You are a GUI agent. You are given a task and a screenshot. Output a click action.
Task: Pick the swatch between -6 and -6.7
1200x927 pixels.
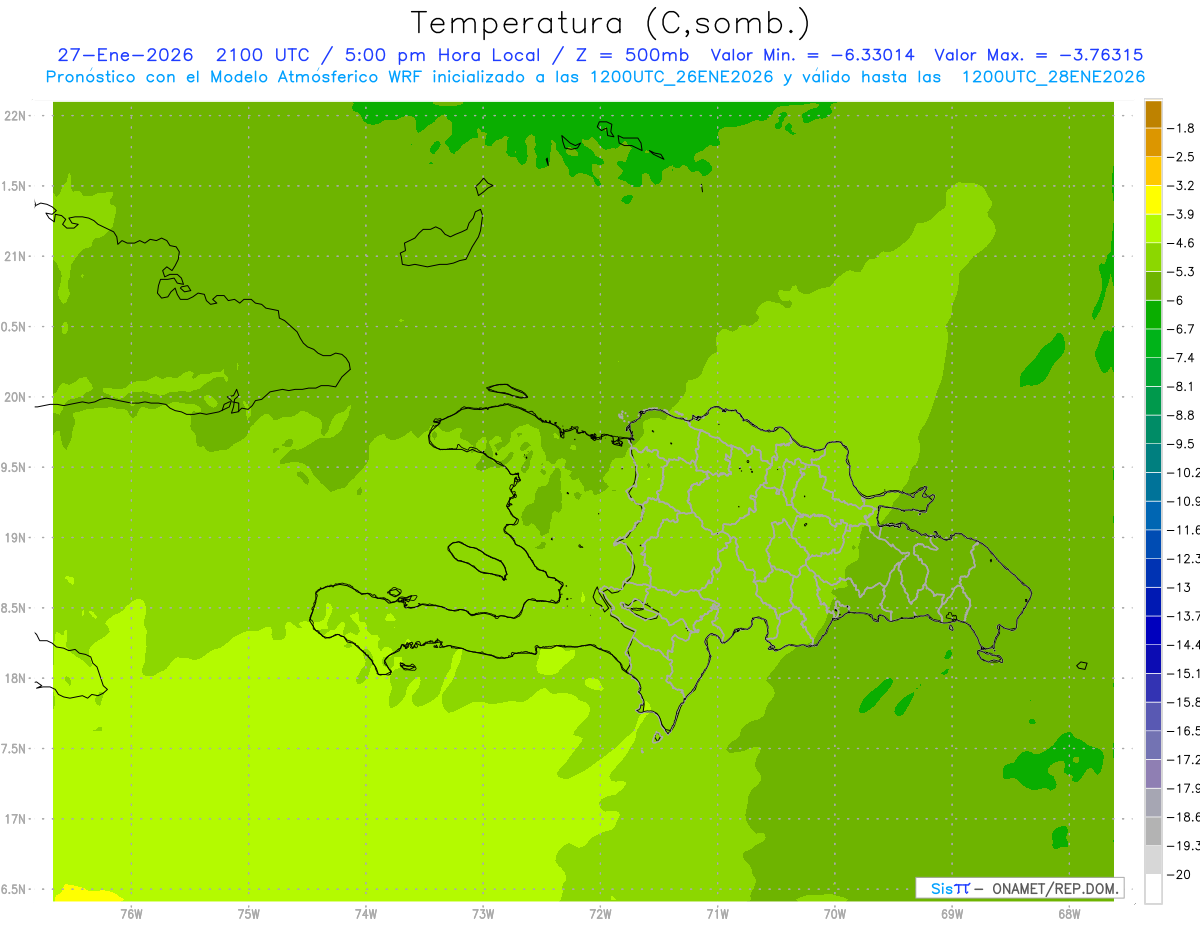1154,315
